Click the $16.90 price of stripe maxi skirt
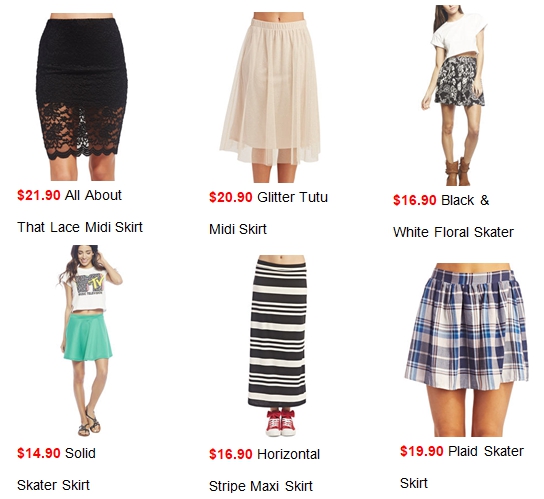This screenshot has height=499, width=544. [x=231, y=454]
